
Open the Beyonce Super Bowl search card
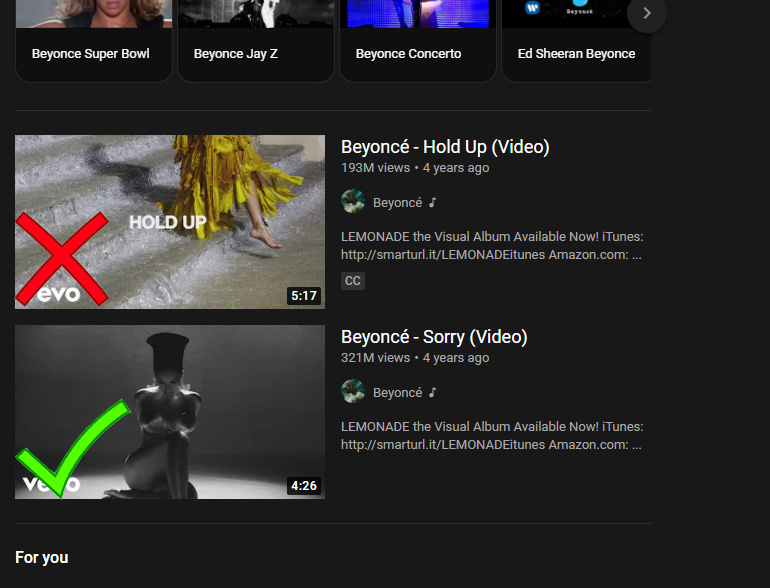point(91,53)
